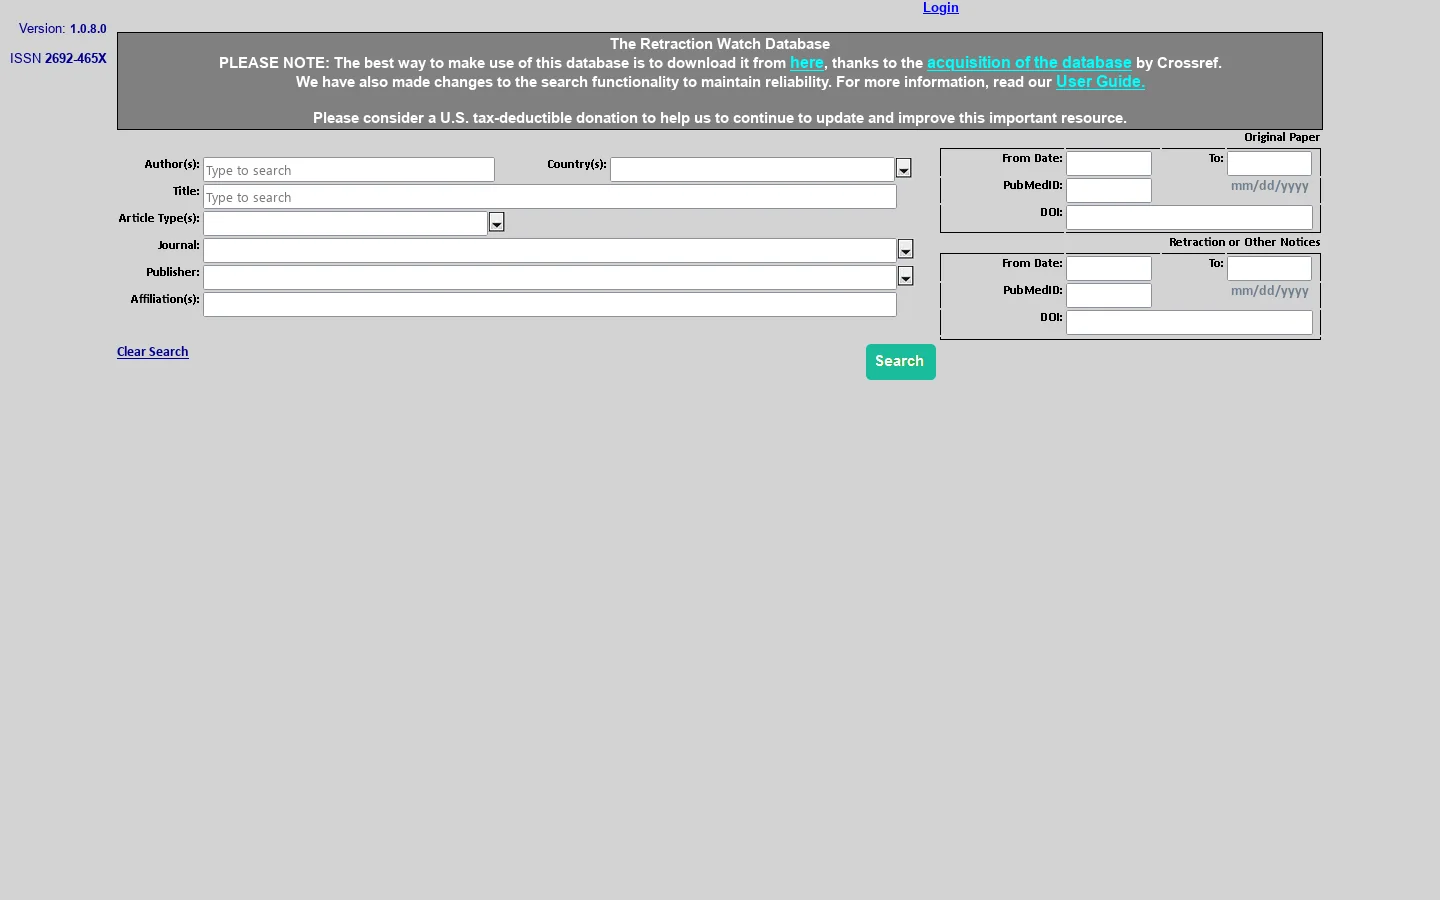The width and height of the screenshot is (1440, 900).
Task: Focus the Author(s) search field
Action: coord(349,170)
